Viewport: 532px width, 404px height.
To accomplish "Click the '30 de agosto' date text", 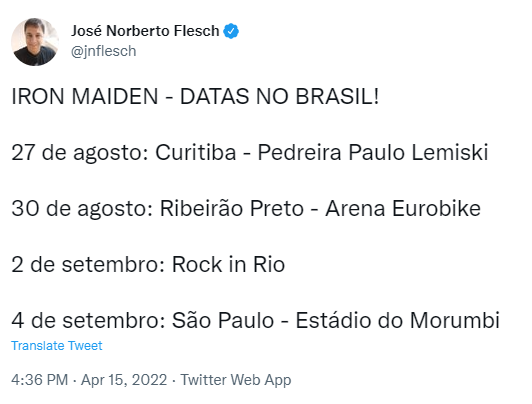I will pos(81,208).
